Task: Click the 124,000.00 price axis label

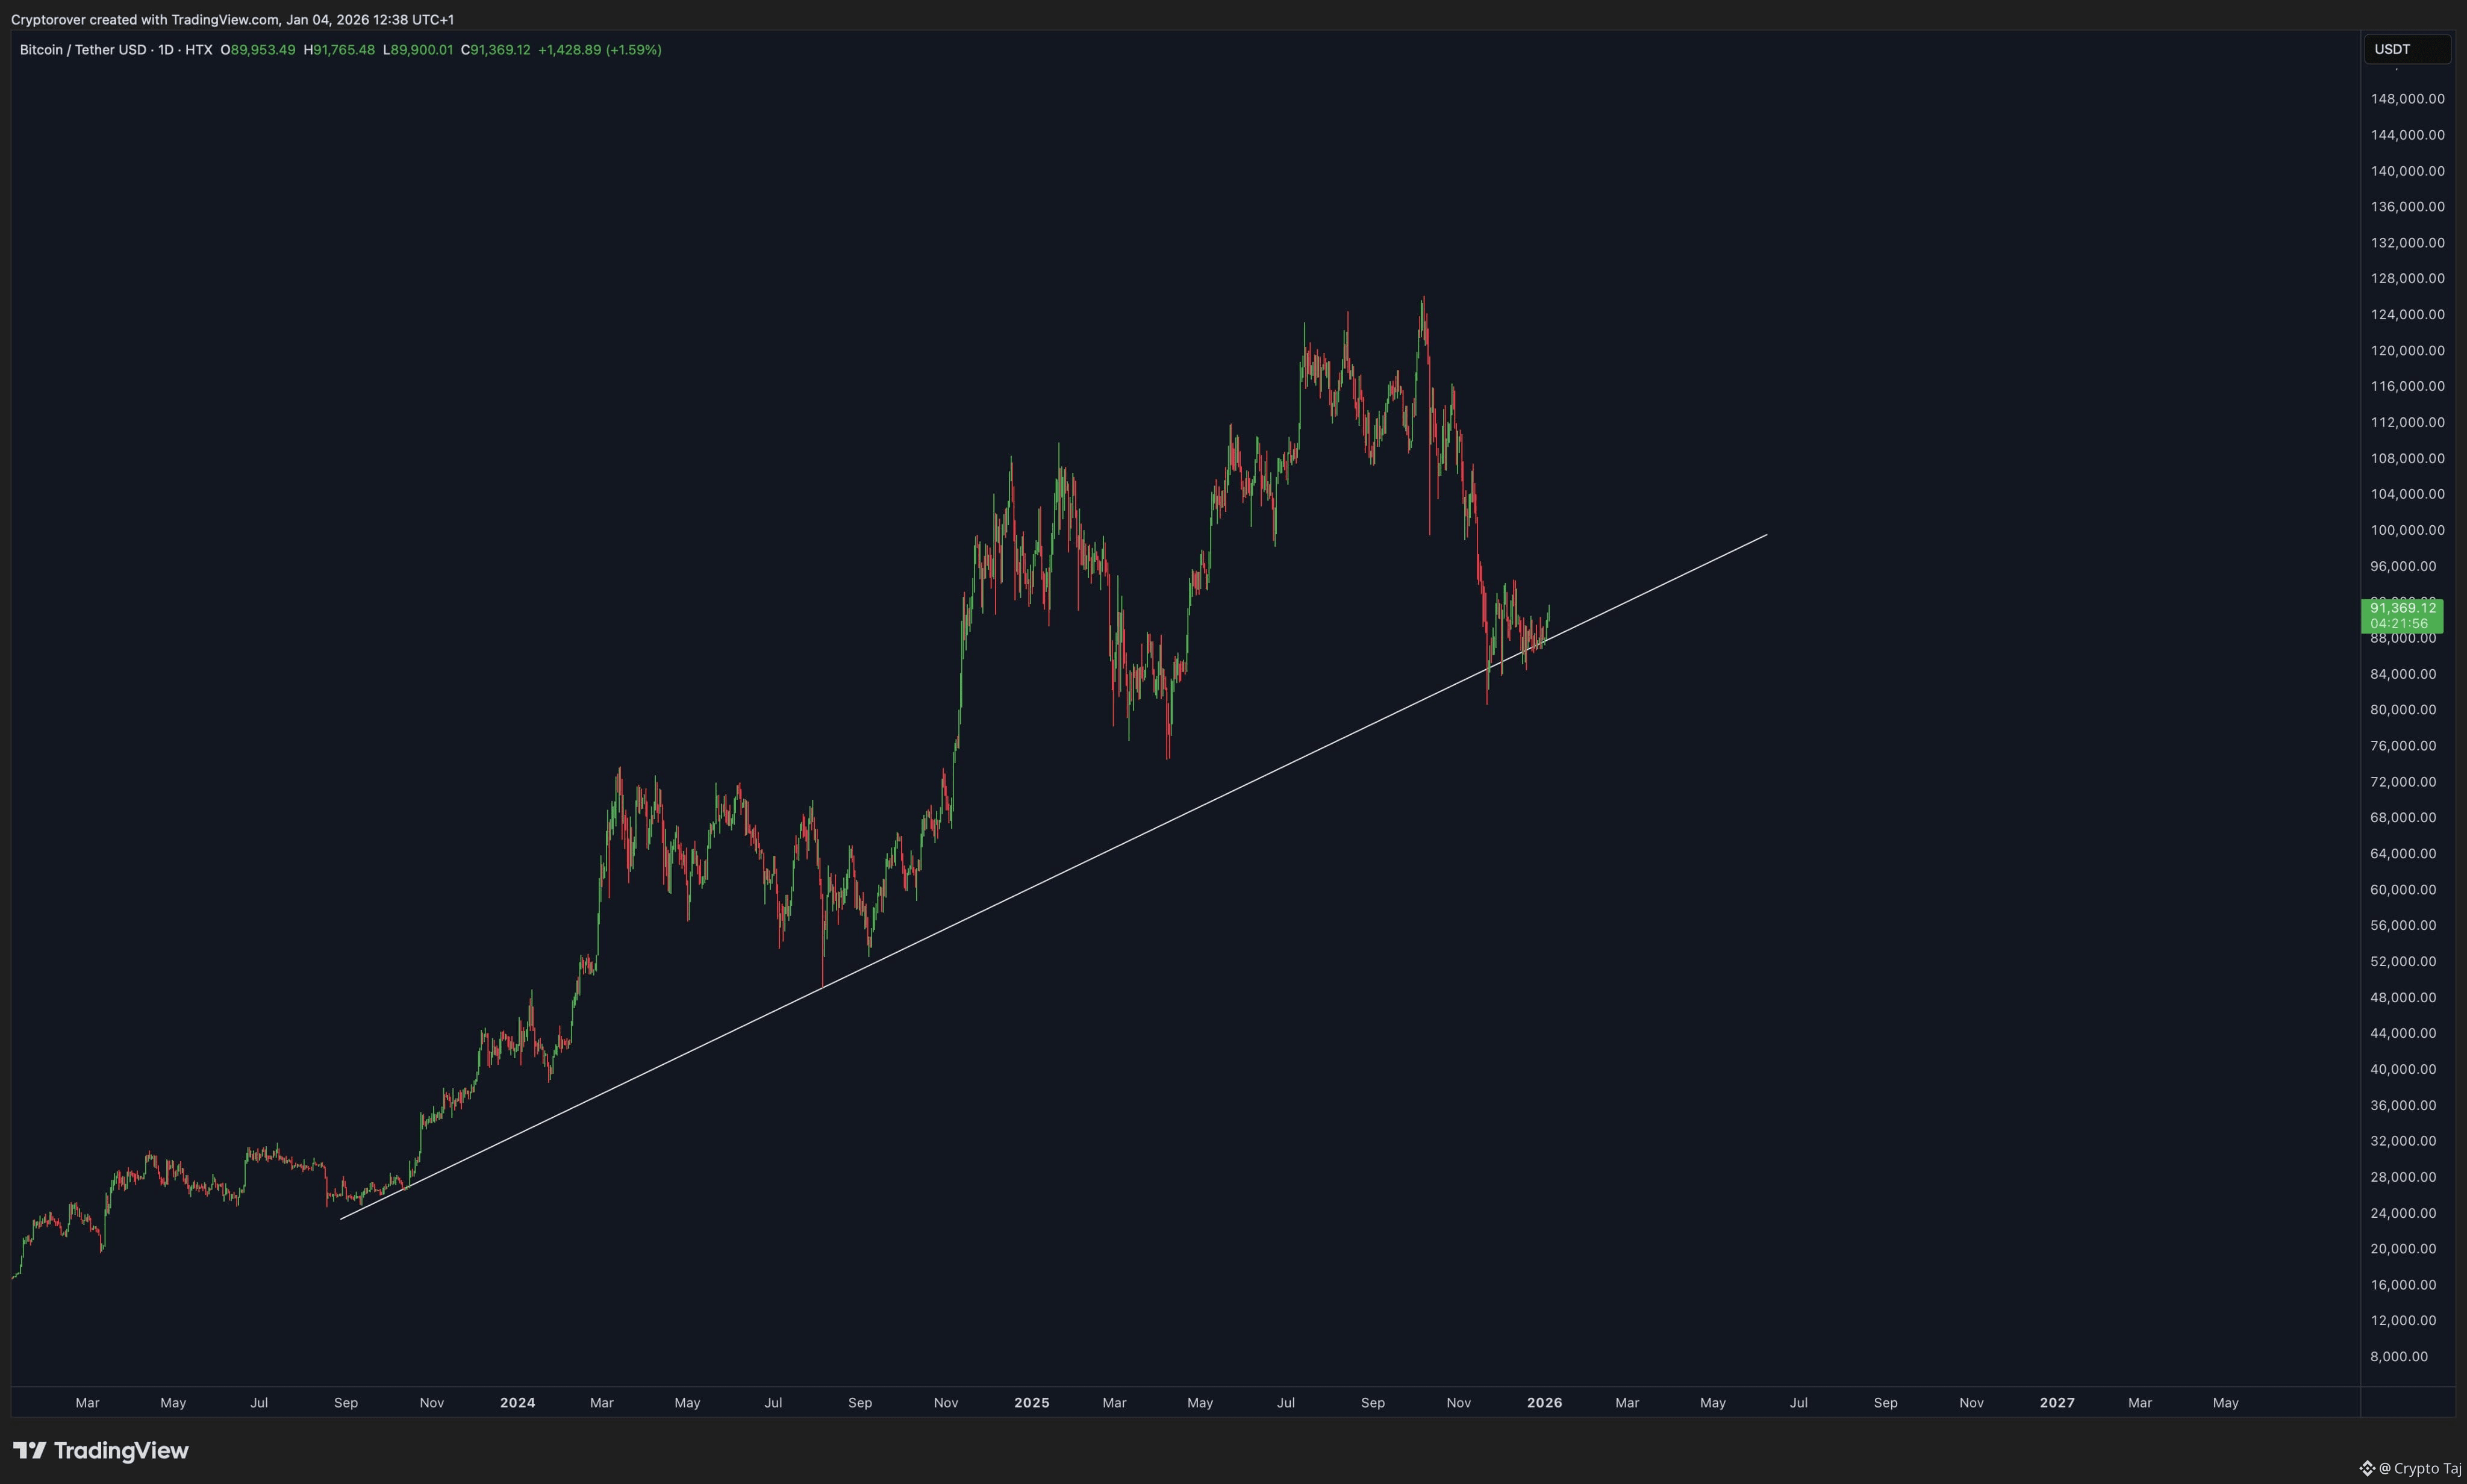Action: click(2407, 315)
